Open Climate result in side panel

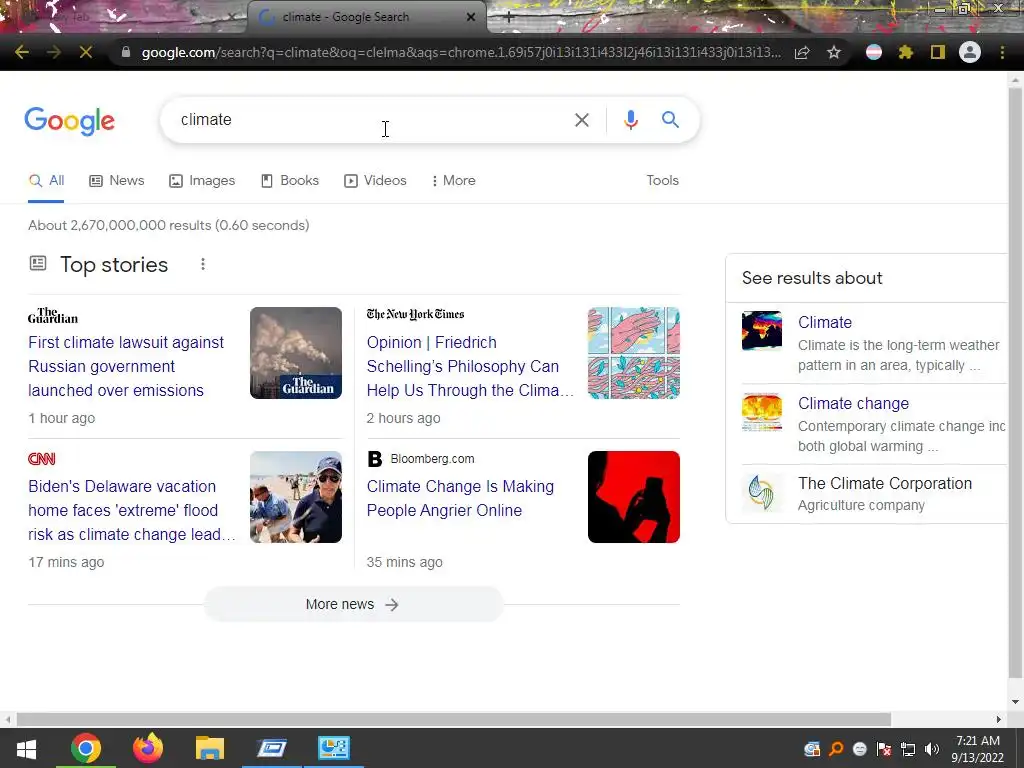[x=825, y=323]
